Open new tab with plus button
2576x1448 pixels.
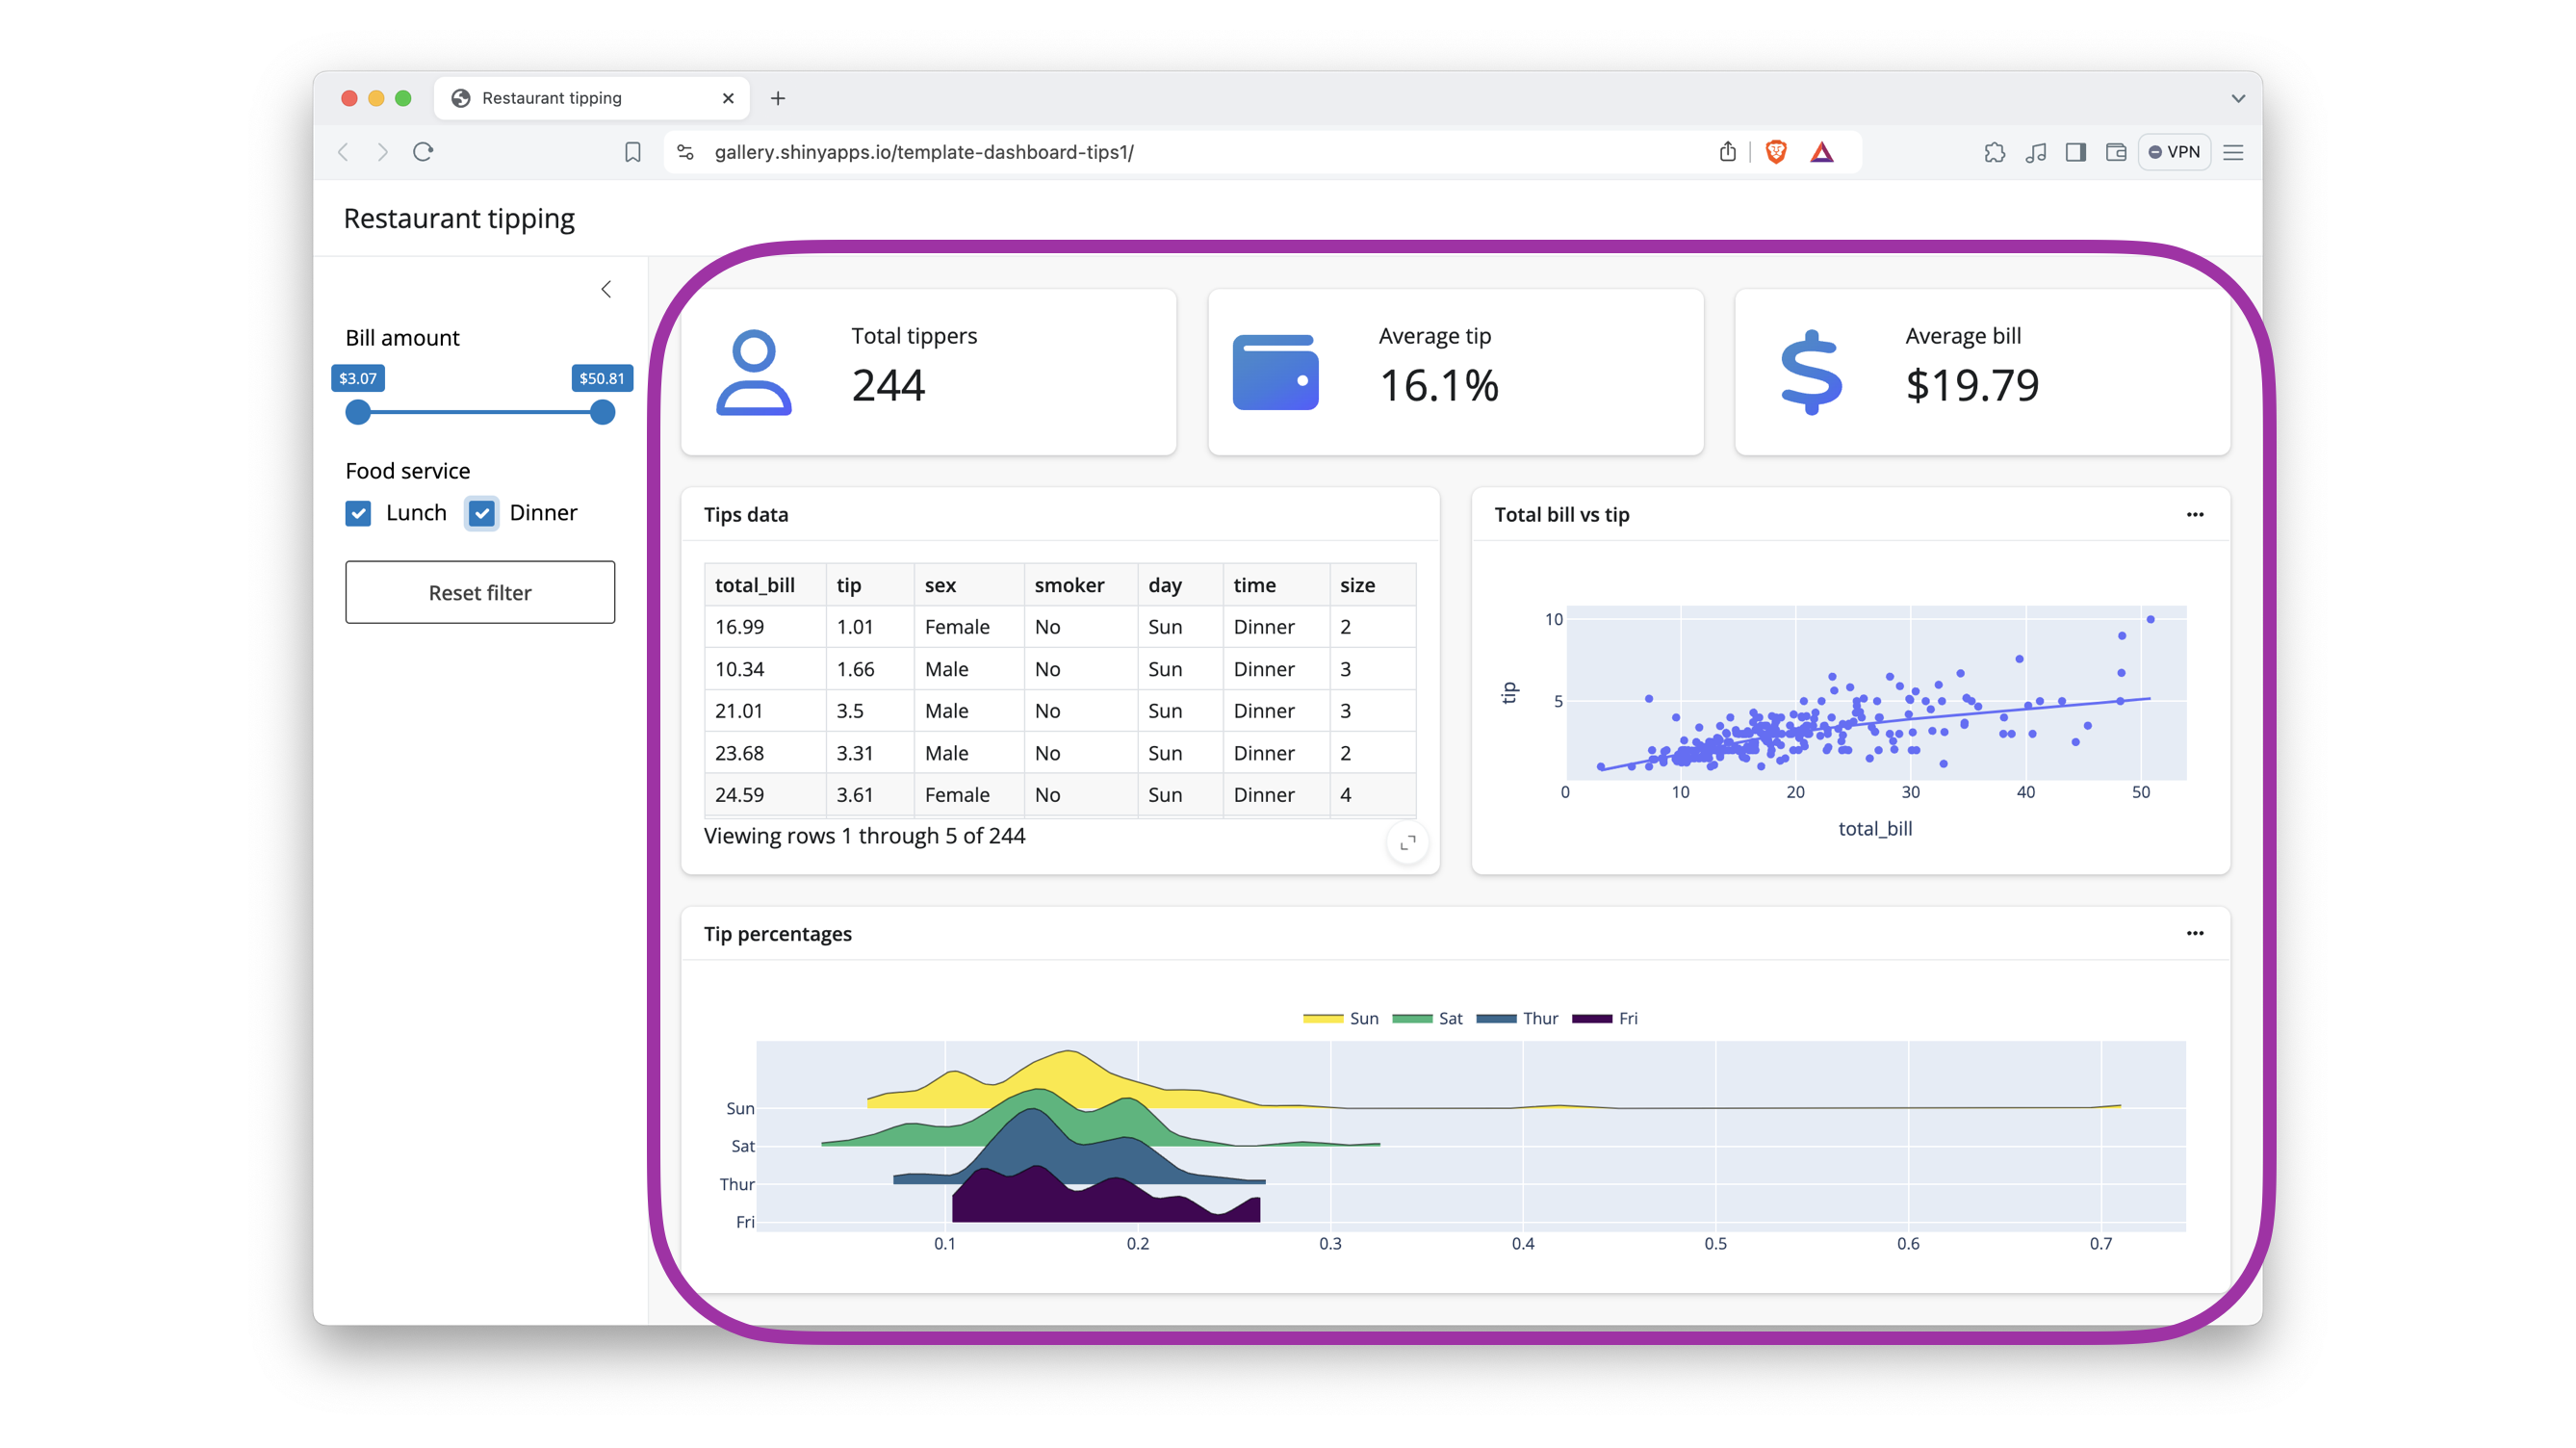(x=778, y=98)
